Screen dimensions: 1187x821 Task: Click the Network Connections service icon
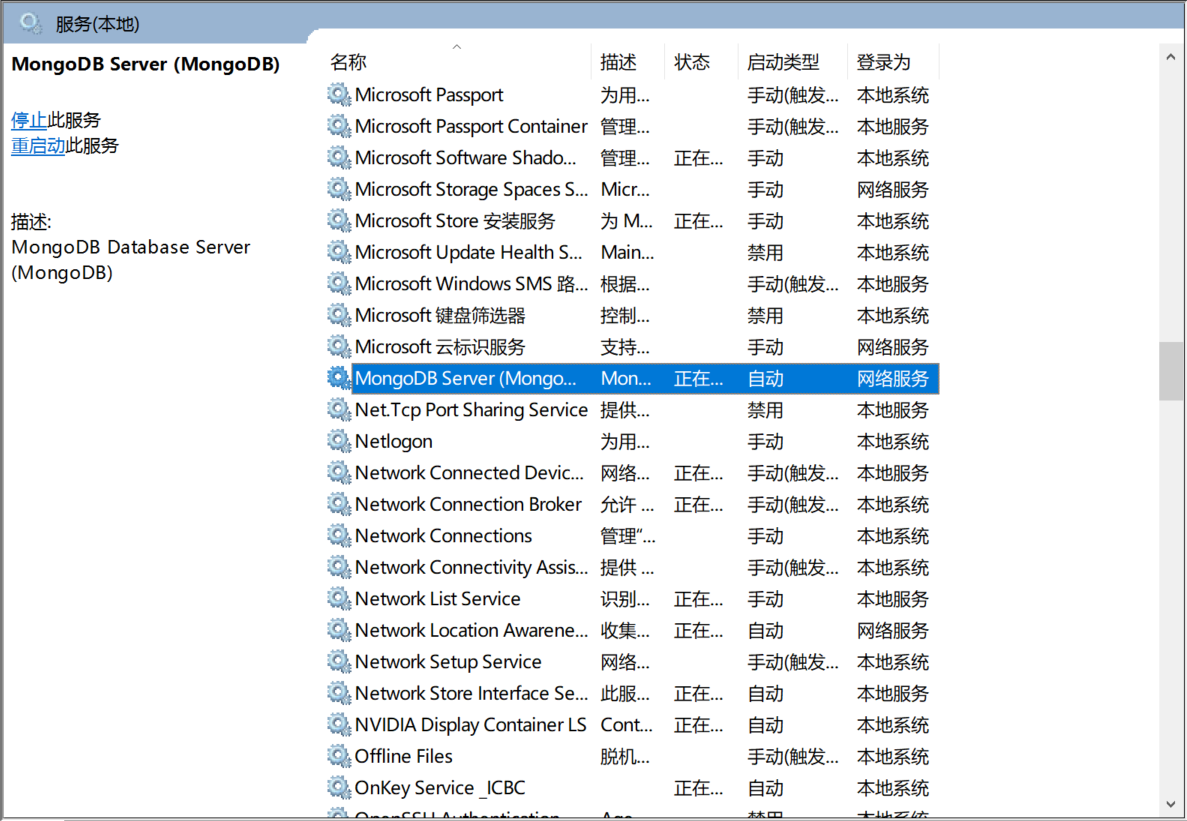[339, 536]
